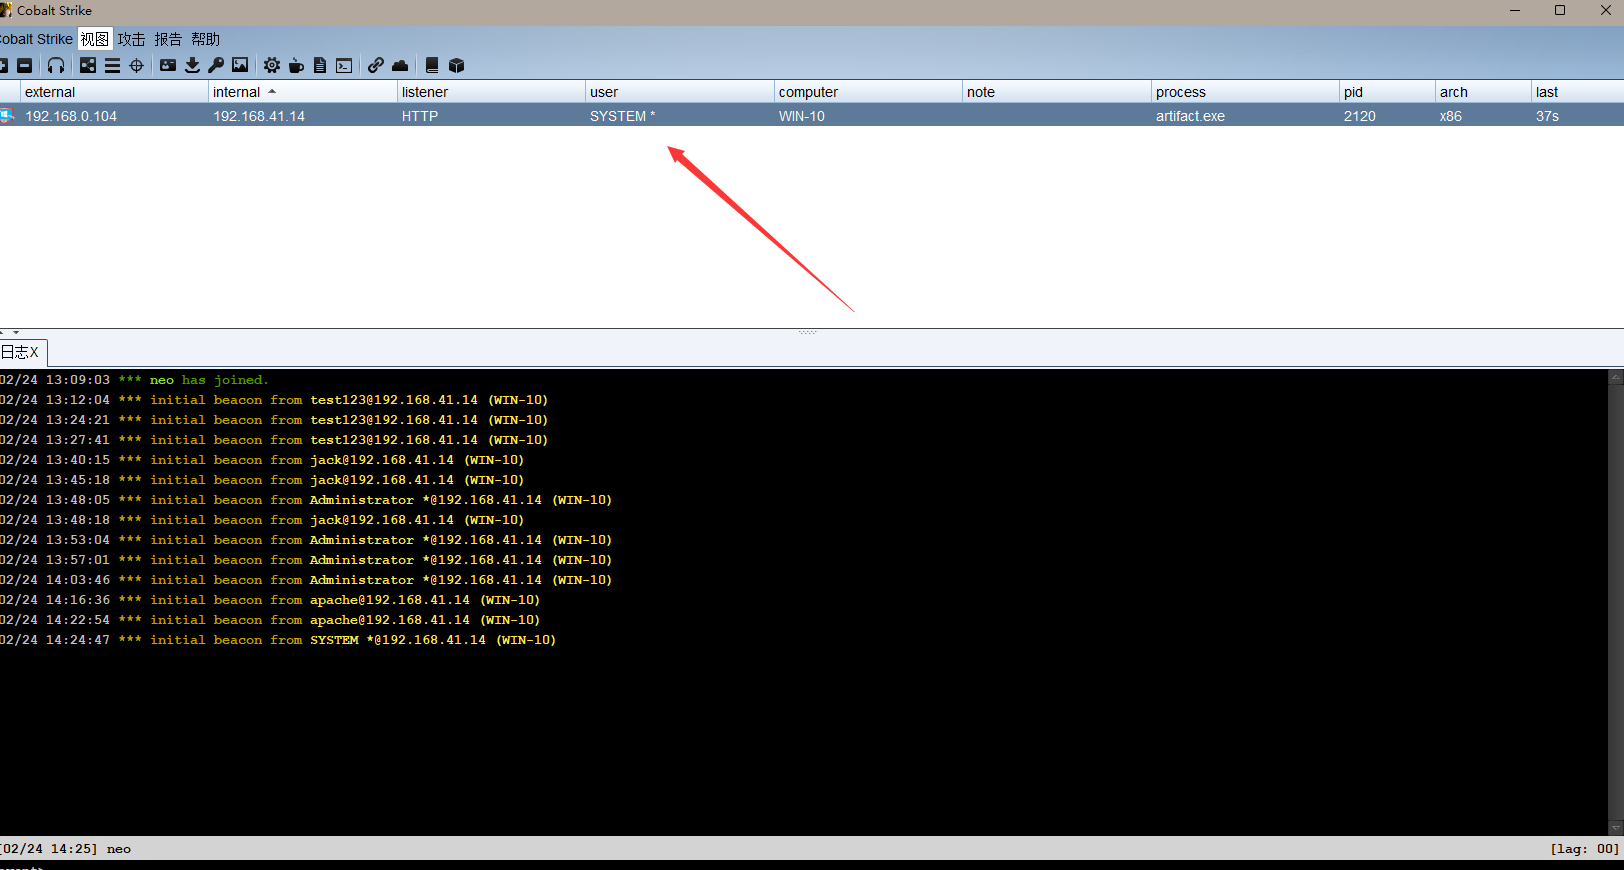
Task: Switch to session table view icon
Action: [x=112, y=65]
